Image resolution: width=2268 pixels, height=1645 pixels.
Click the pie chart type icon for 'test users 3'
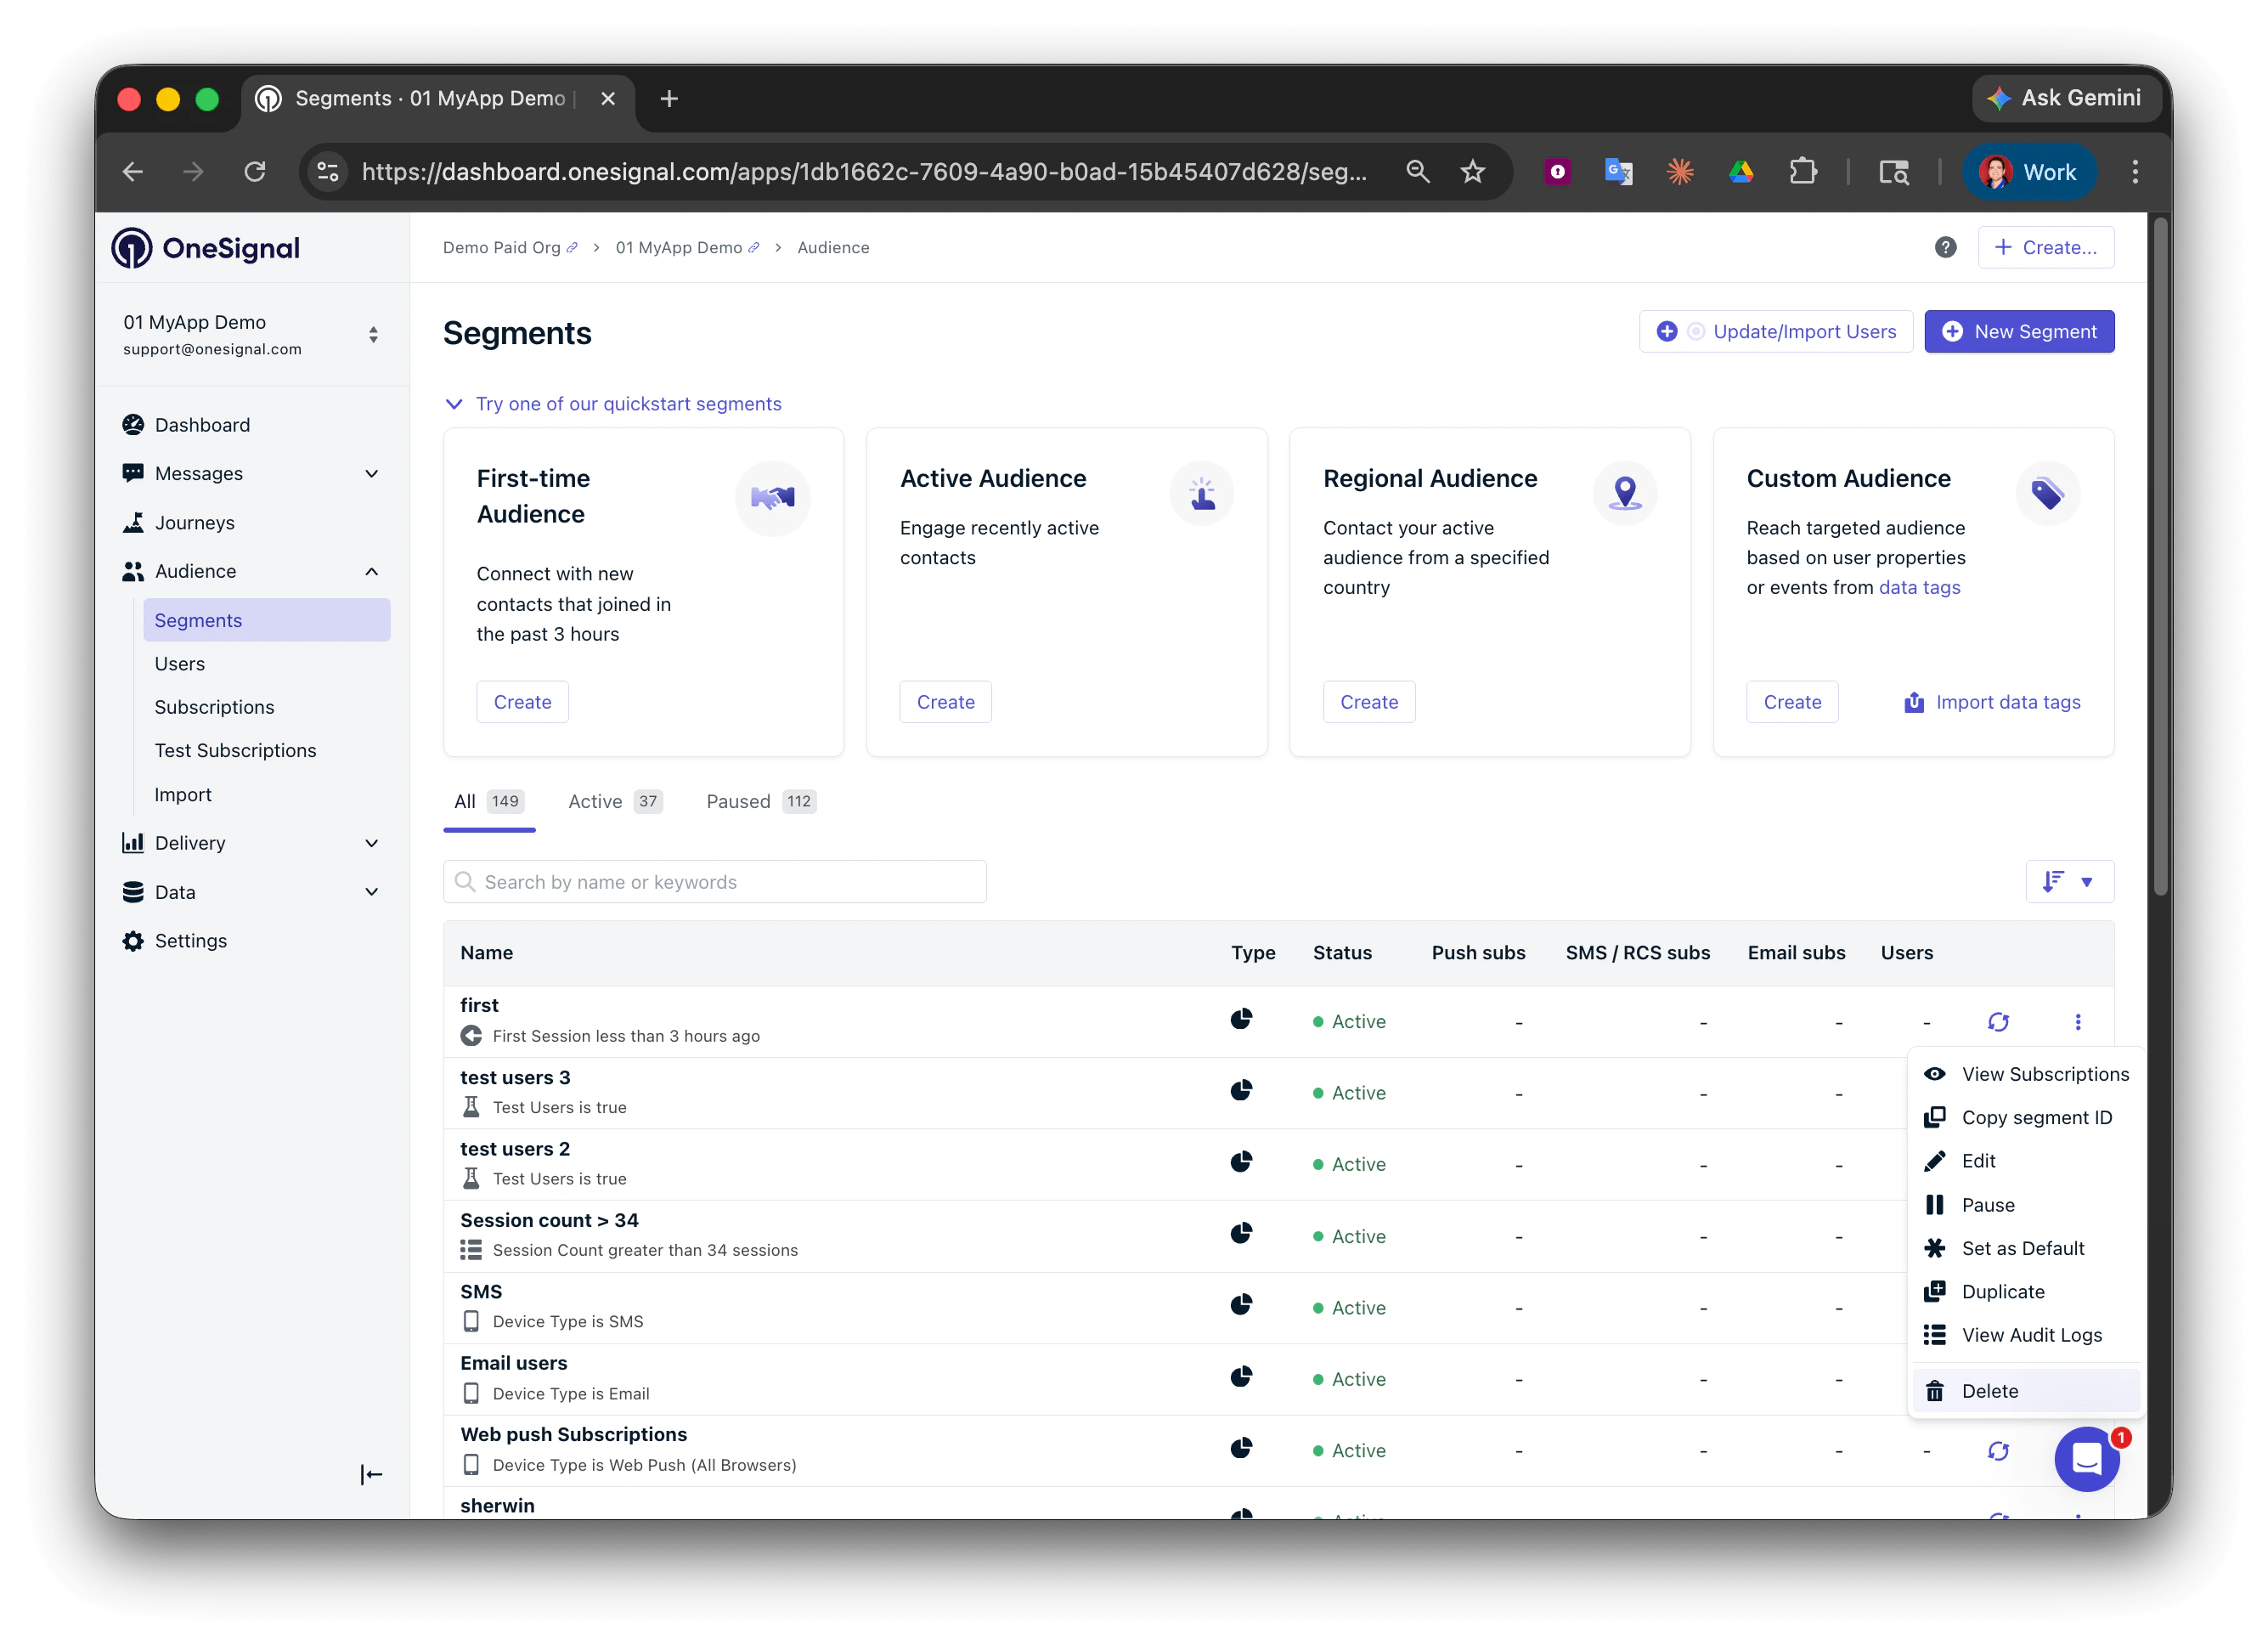[1241, 1090]
